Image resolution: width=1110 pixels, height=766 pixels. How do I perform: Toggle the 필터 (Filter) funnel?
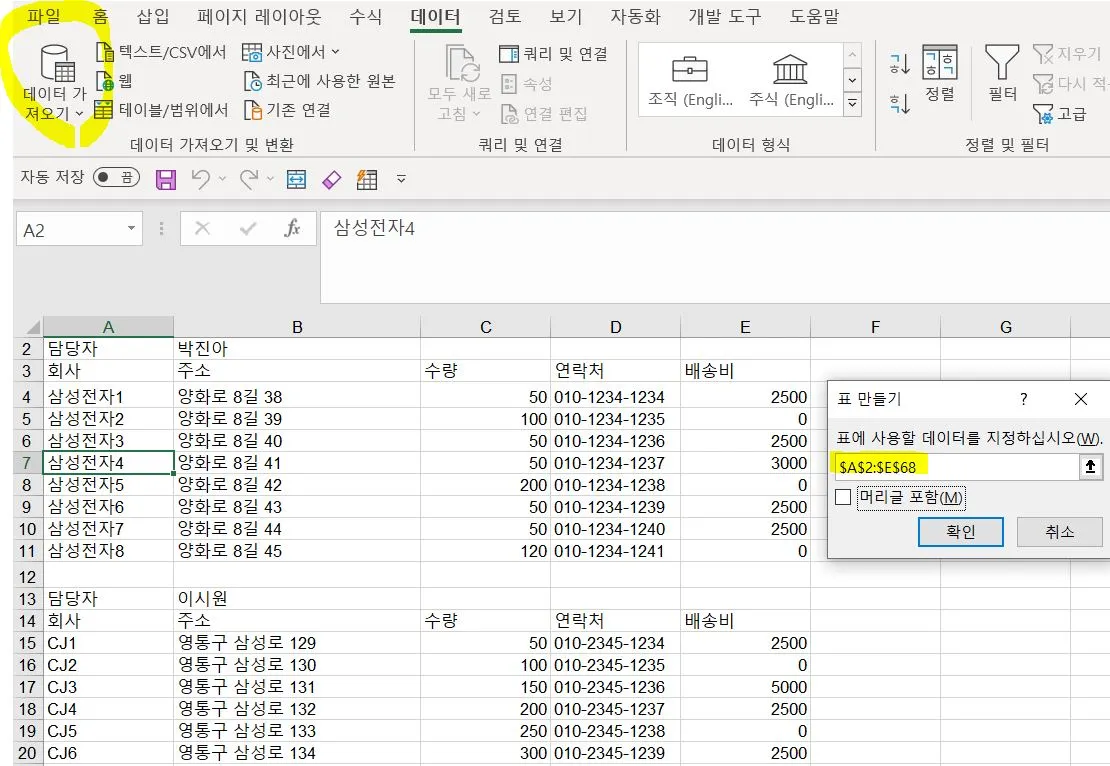1002,73
